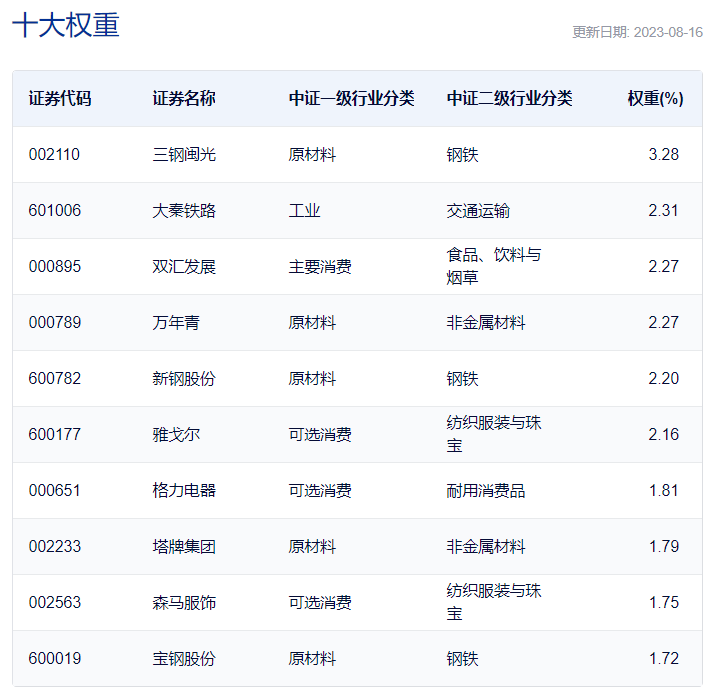Click stock name 格力电器
Image resolution: width=711 pixels, height=695 pixels.
pos(184,491)
